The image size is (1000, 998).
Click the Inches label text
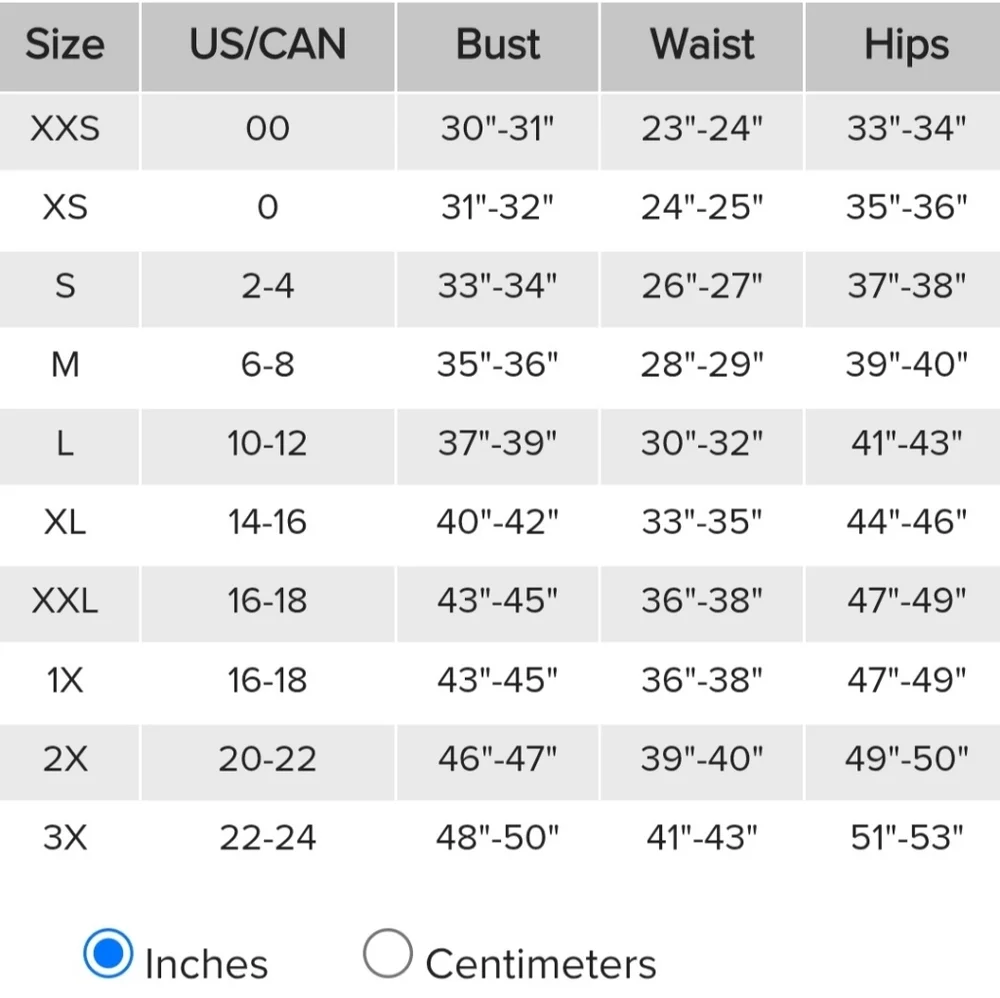[206, 964]
